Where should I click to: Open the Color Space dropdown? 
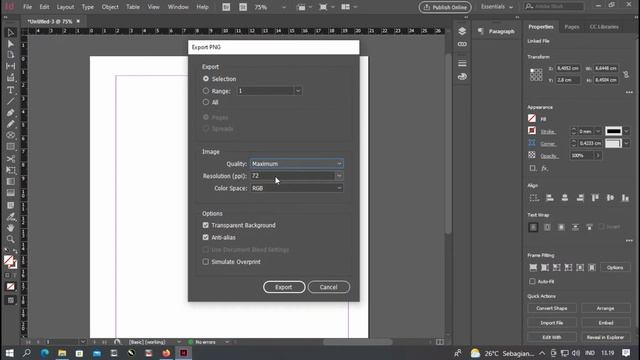pos(297,188)
